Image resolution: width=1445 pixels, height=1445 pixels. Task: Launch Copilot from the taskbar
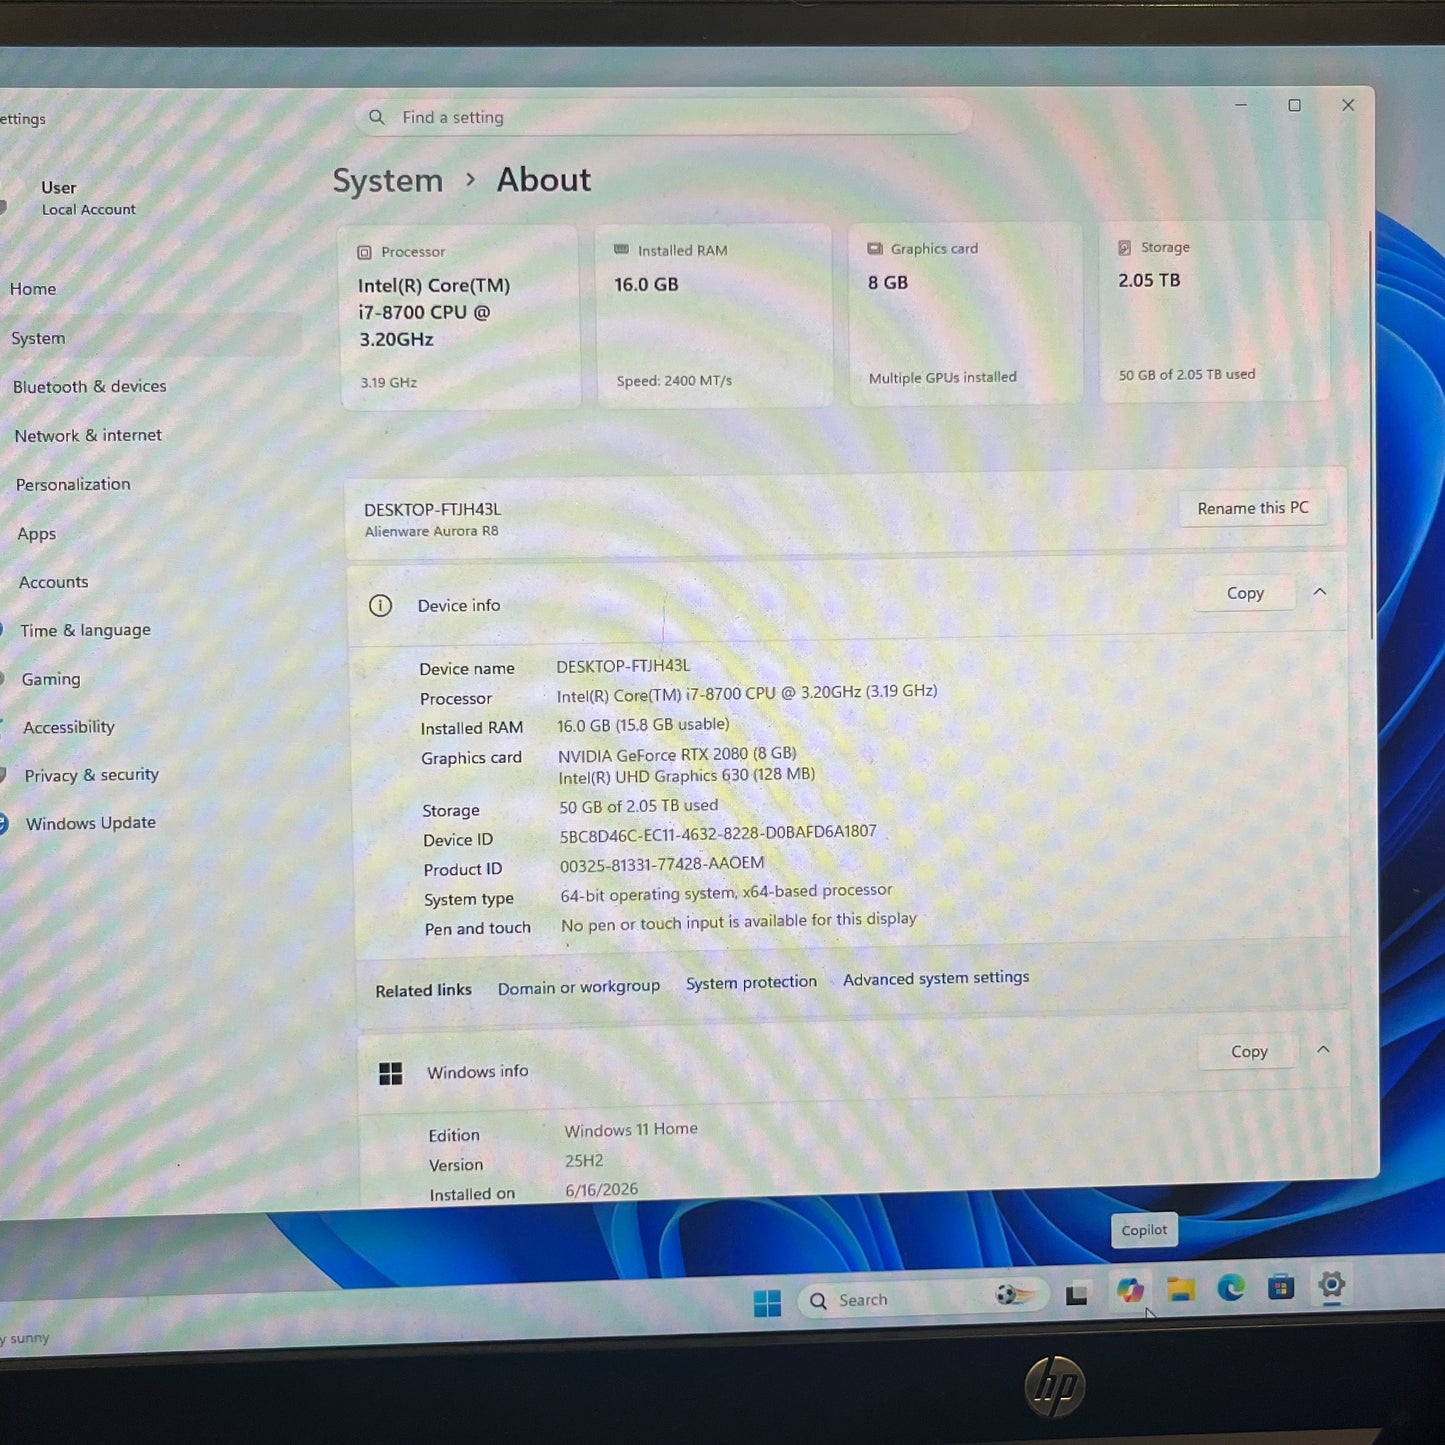point(1130,1291)
